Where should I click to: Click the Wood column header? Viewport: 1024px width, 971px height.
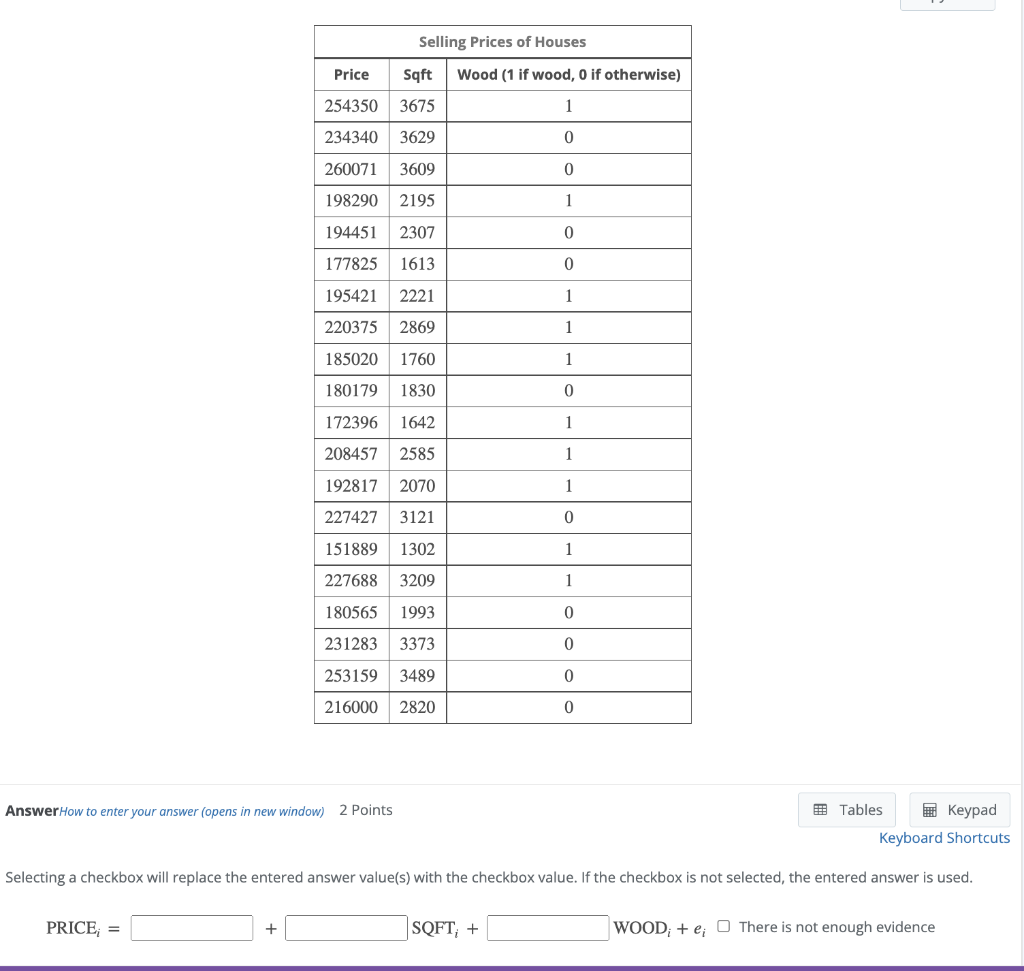coord(568,74)
